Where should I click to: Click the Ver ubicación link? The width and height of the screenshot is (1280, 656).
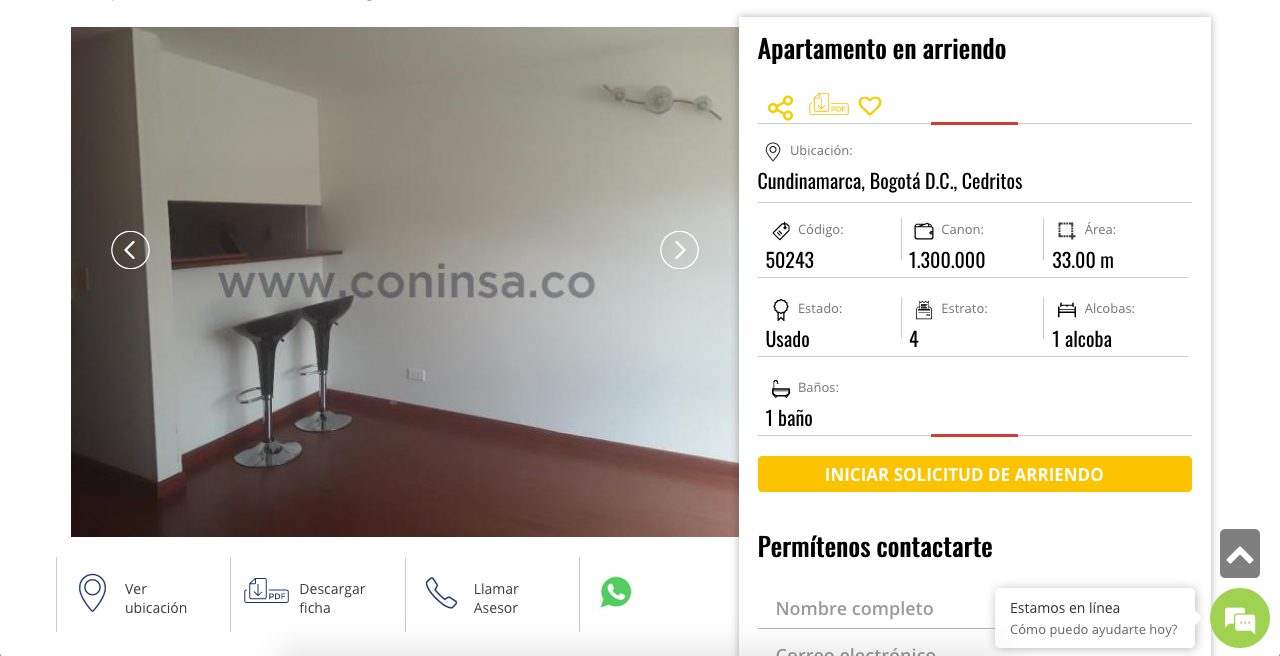point(156,598)
